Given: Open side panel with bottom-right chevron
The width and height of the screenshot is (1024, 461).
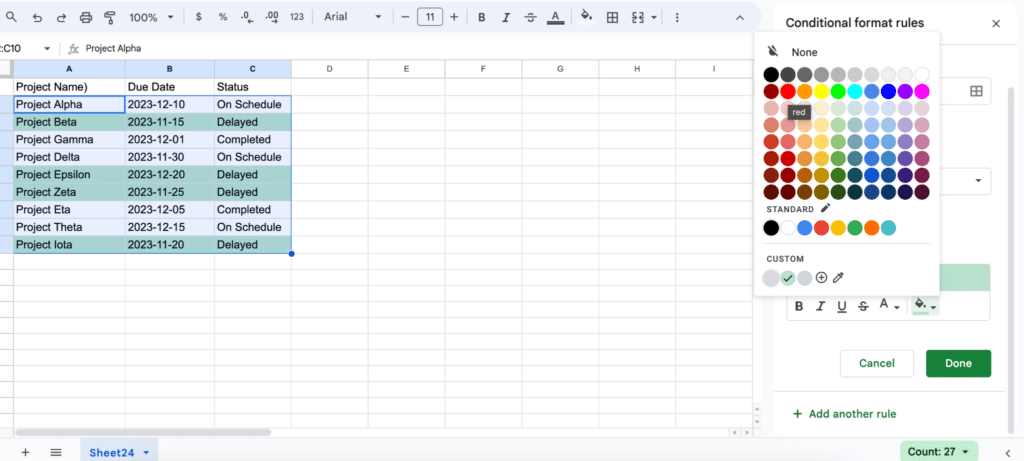Looking at the screenshot, I should click(1006, 452).
